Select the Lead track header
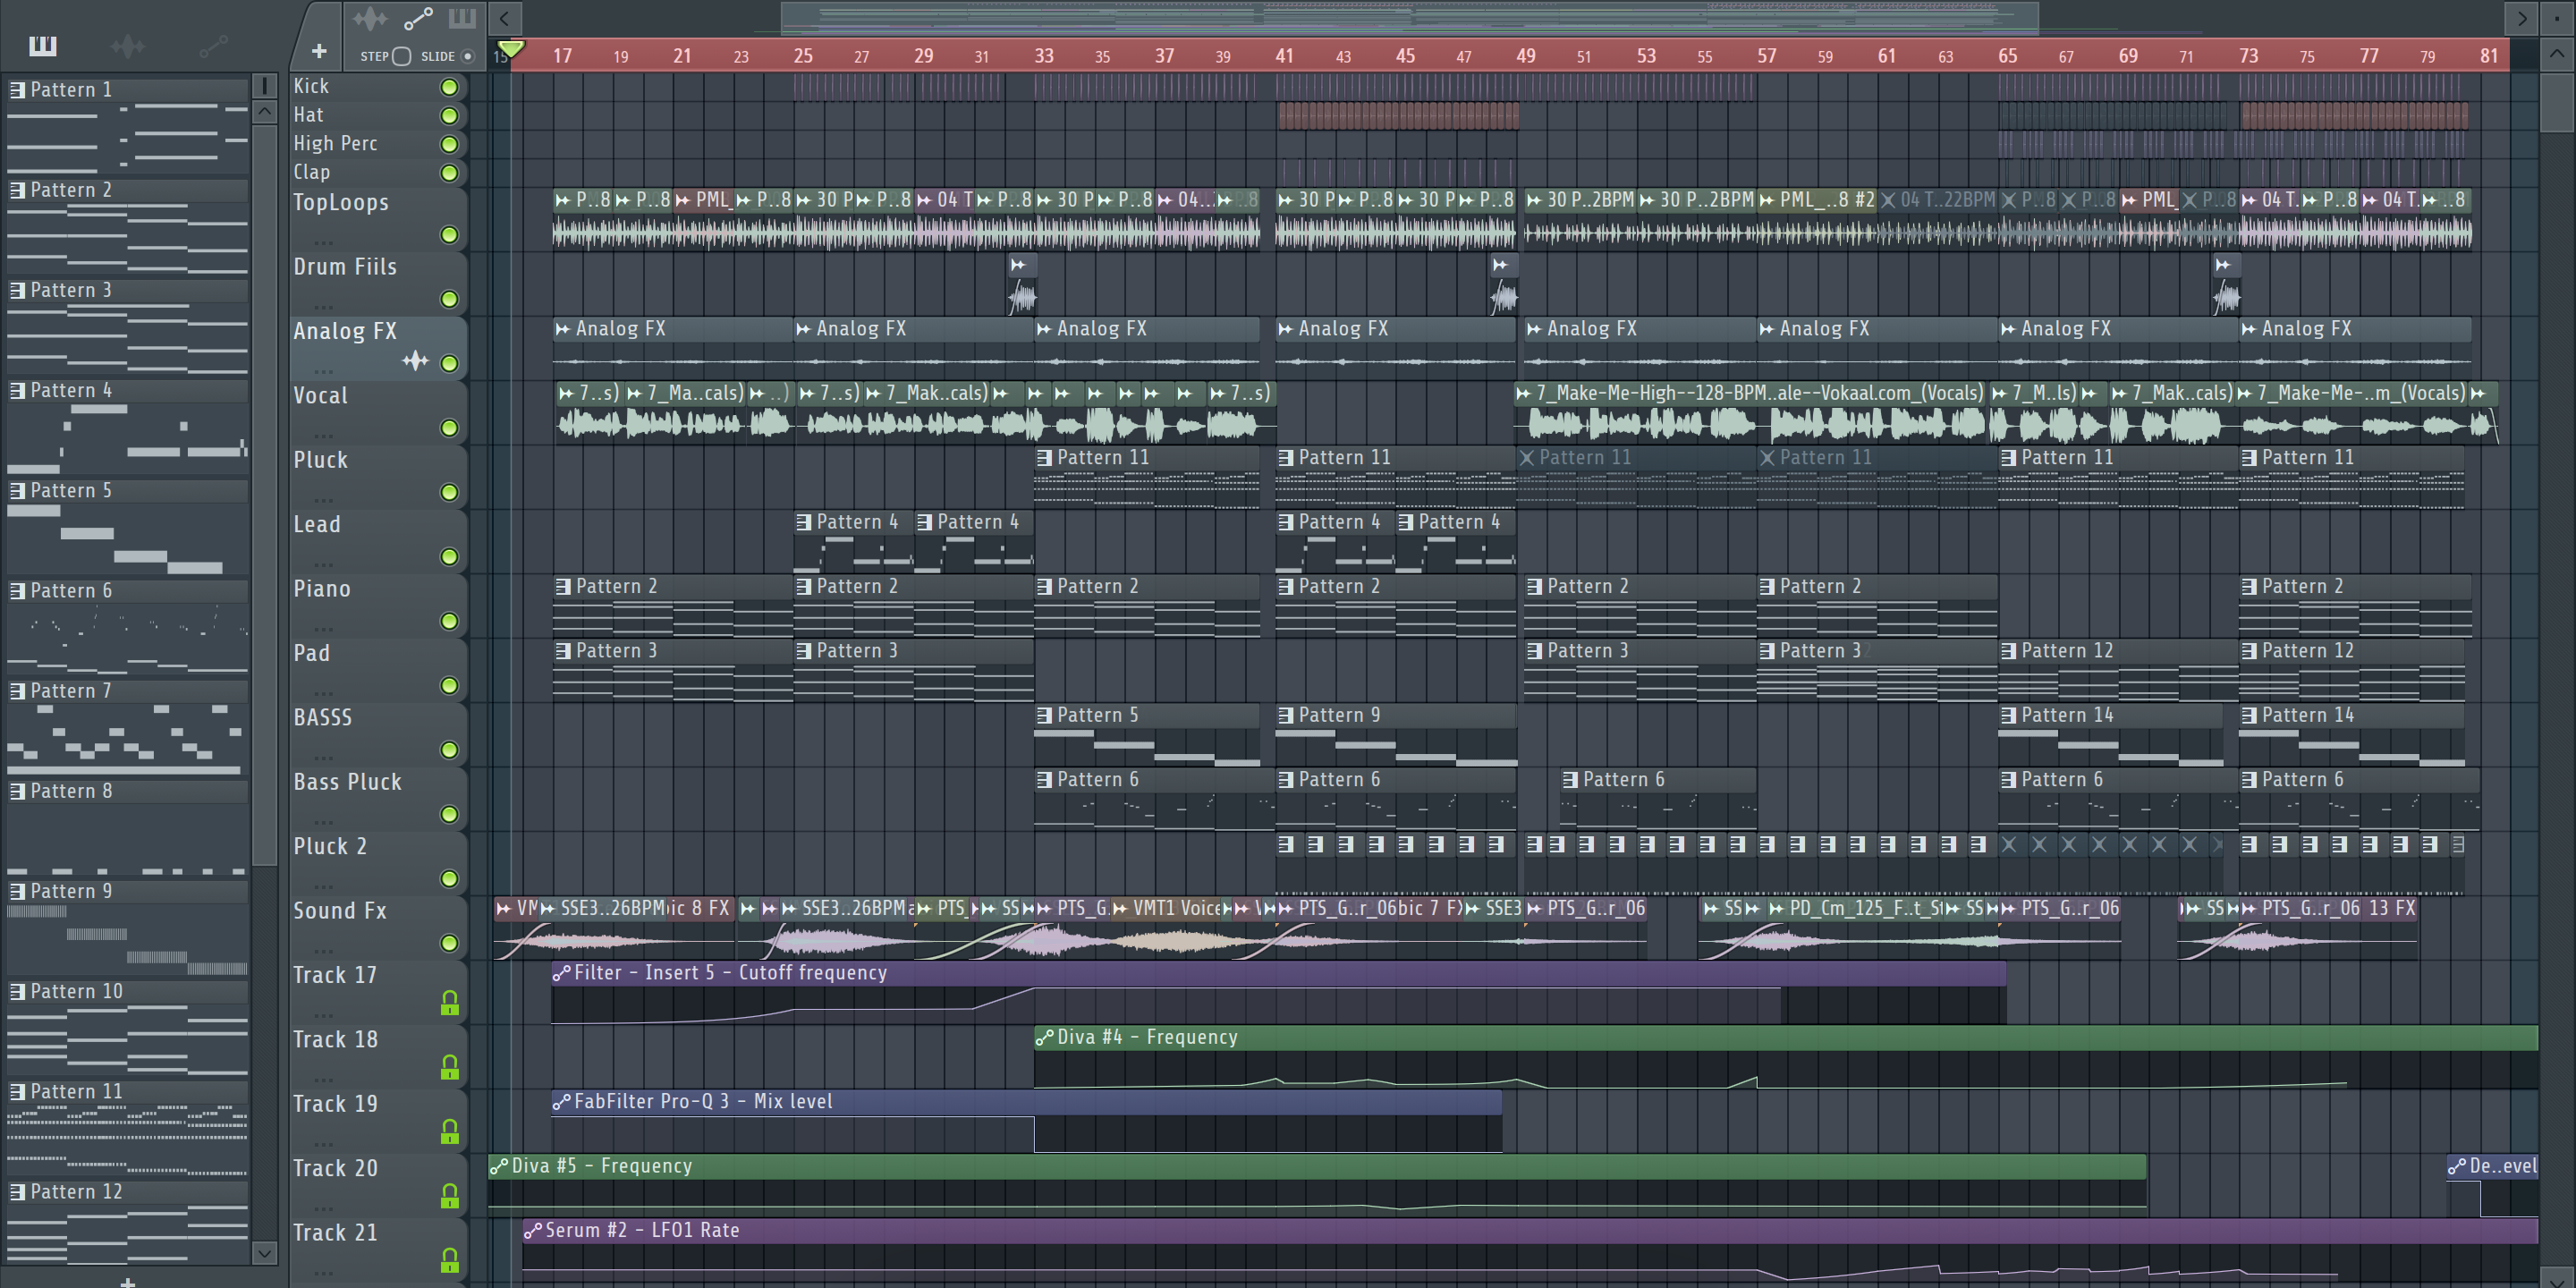This screenshot has height=1288, width=2576. [x=378, y=540]
